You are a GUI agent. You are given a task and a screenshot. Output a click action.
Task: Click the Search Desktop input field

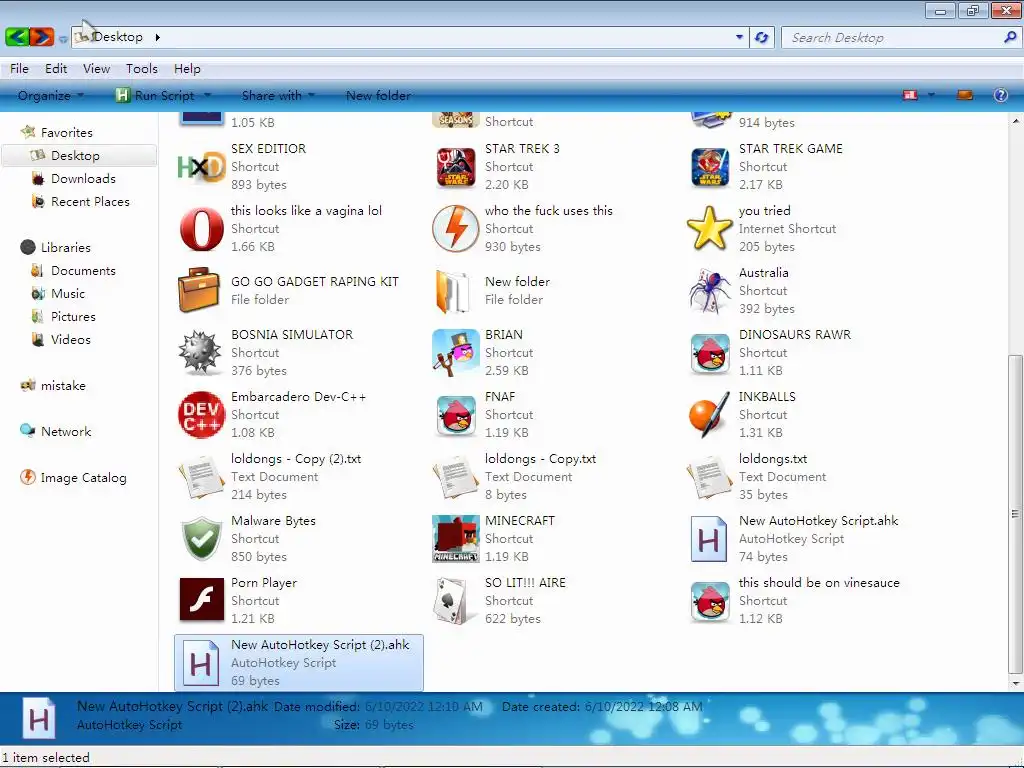895,37
